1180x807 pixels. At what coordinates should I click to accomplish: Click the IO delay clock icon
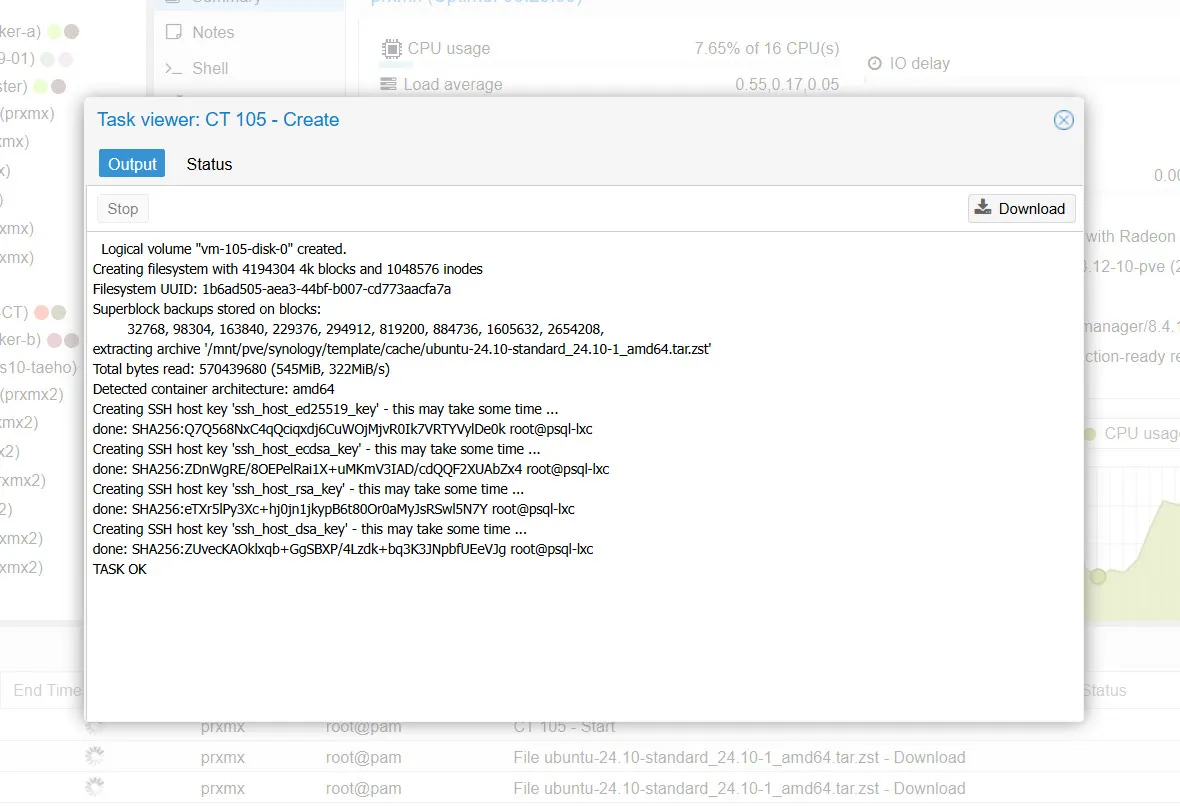pos(874,63)
